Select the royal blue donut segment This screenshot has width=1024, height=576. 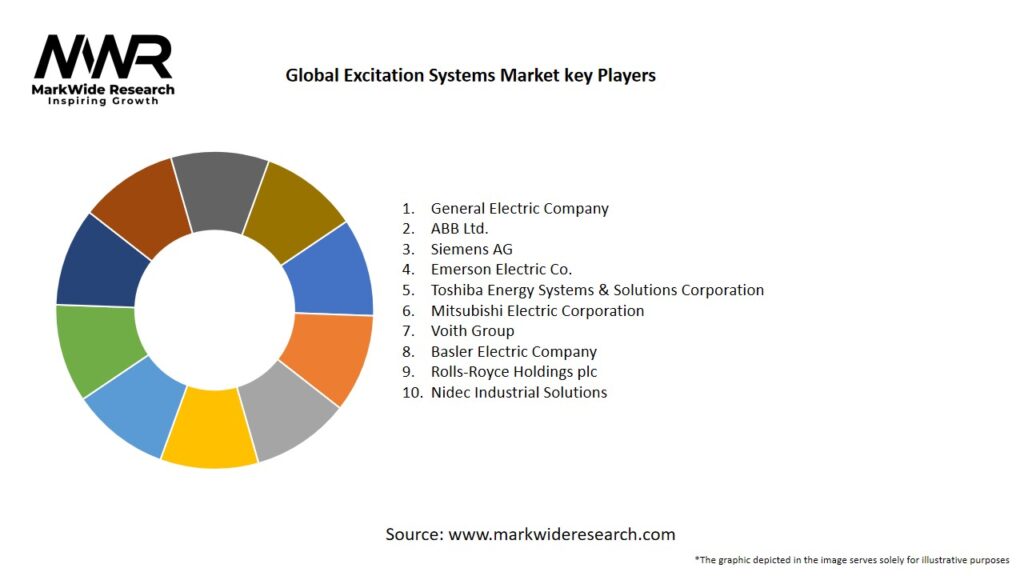click(331, 270)
